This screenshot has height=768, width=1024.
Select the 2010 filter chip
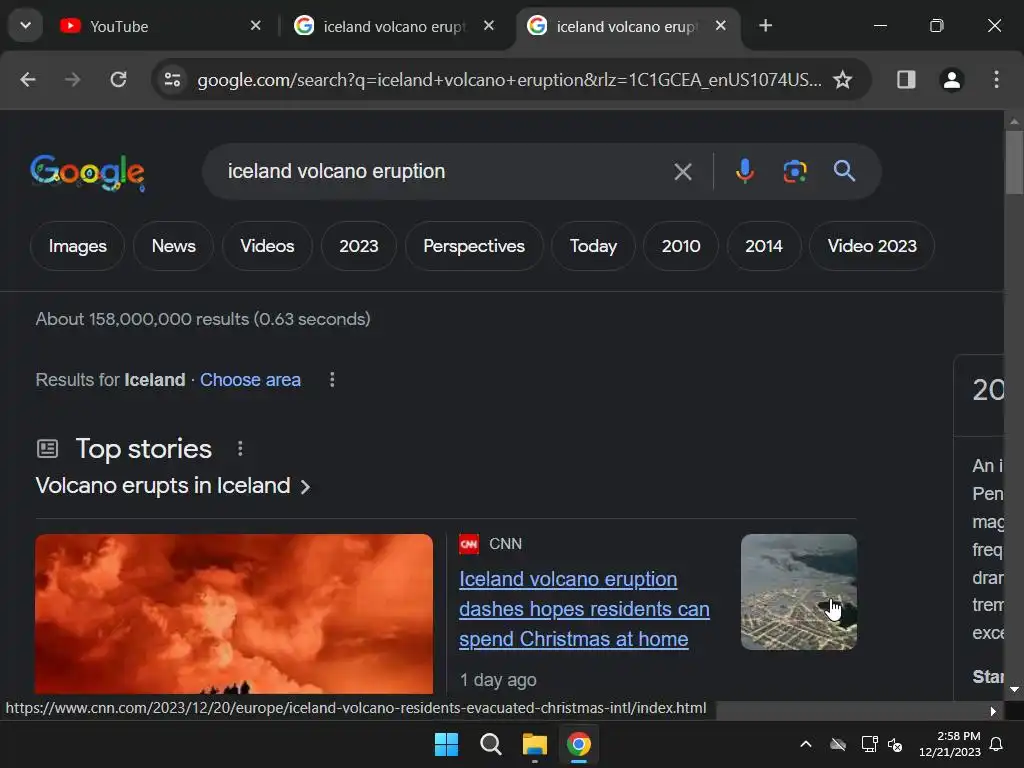point(680,246)
